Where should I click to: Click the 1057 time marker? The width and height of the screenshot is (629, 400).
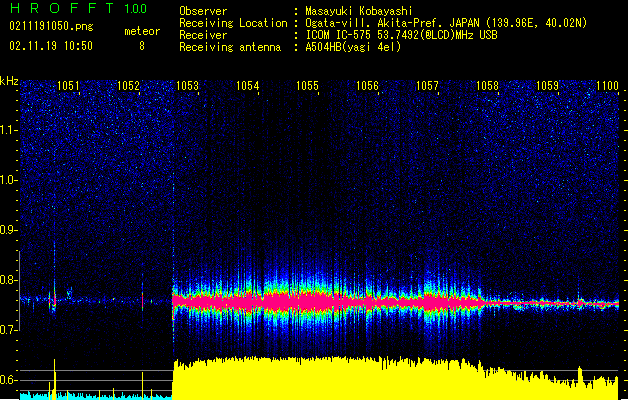pos(427,85)
